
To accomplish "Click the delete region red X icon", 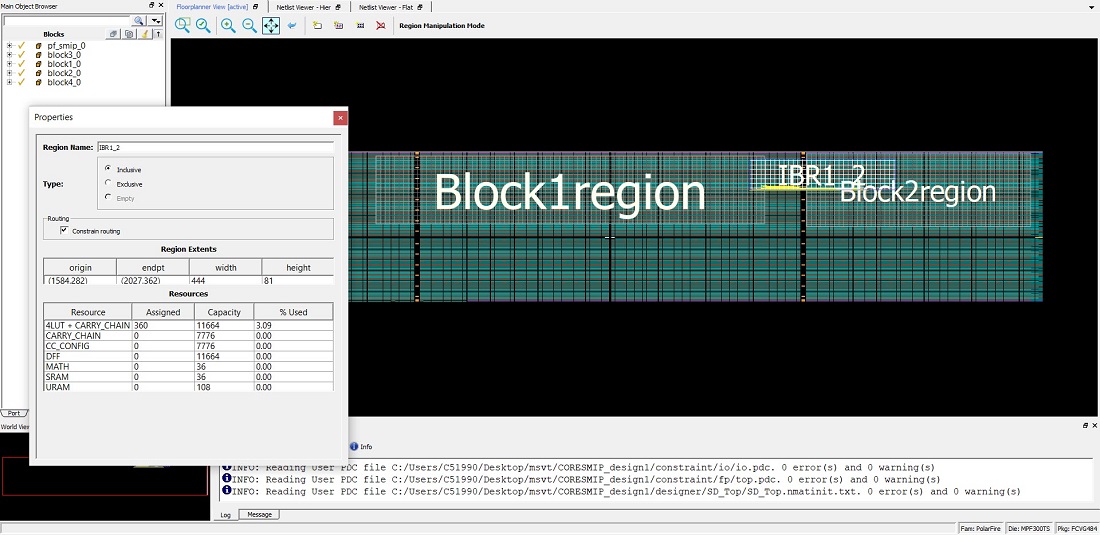I will coord(380,26).
